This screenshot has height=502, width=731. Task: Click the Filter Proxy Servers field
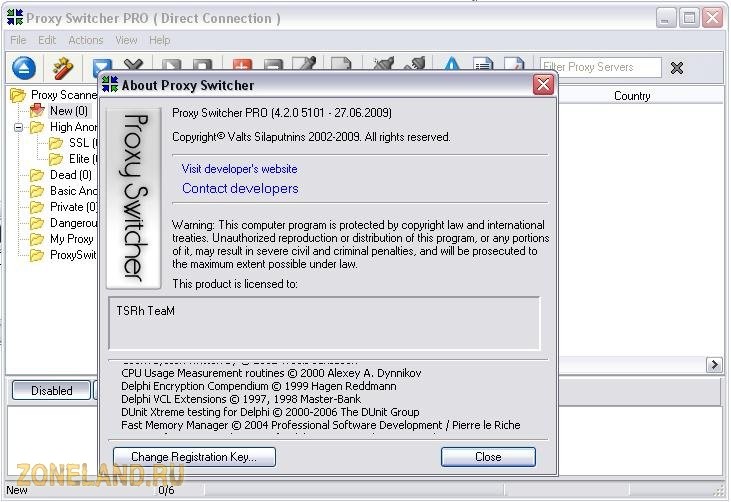click(x=600, y=67)
